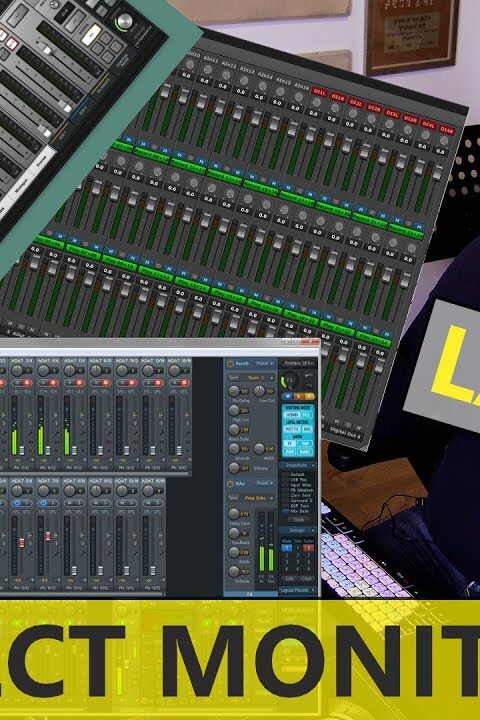480x720 pixels.
Task: Click pan knob on upper-row ADAT 13/14 channel
Action: click(x=148, y=371)
